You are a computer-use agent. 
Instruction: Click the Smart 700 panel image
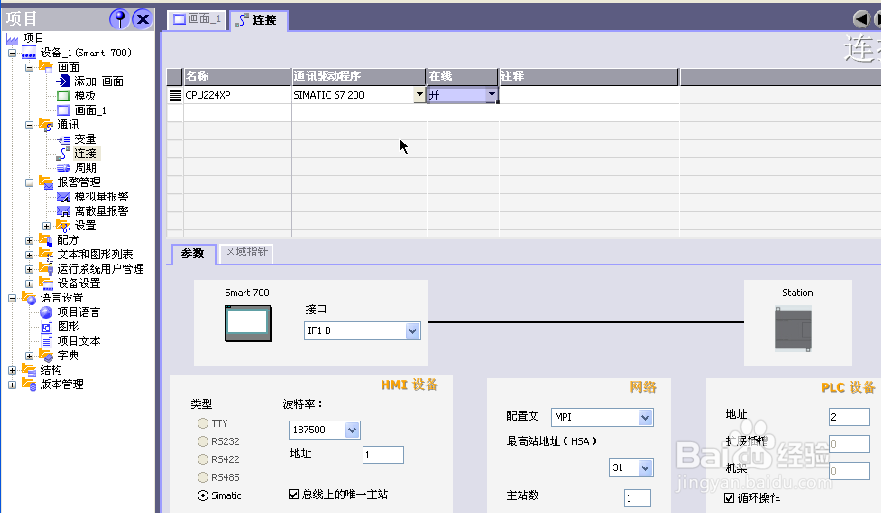(x=248, y=323)
